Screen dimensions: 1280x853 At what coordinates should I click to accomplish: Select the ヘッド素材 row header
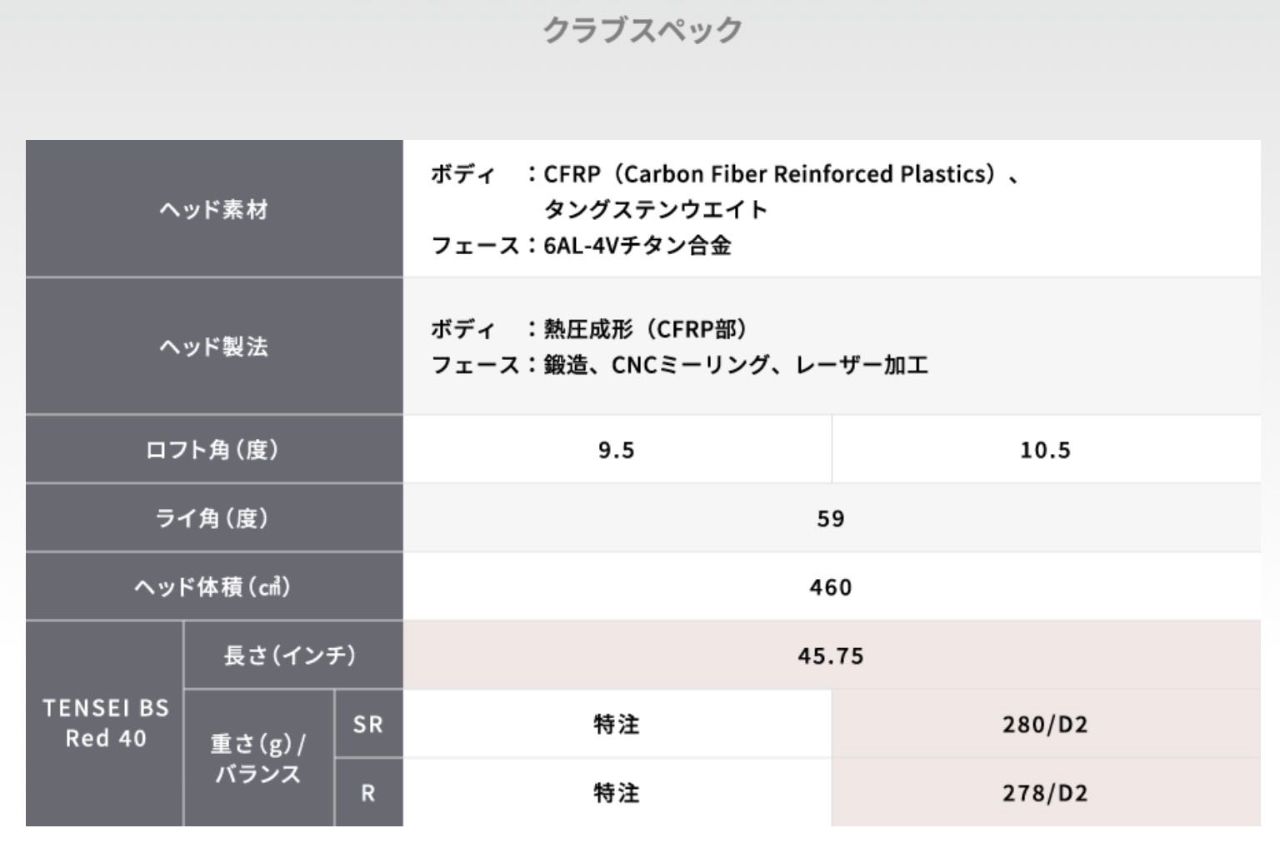click(x=214, y=210)
